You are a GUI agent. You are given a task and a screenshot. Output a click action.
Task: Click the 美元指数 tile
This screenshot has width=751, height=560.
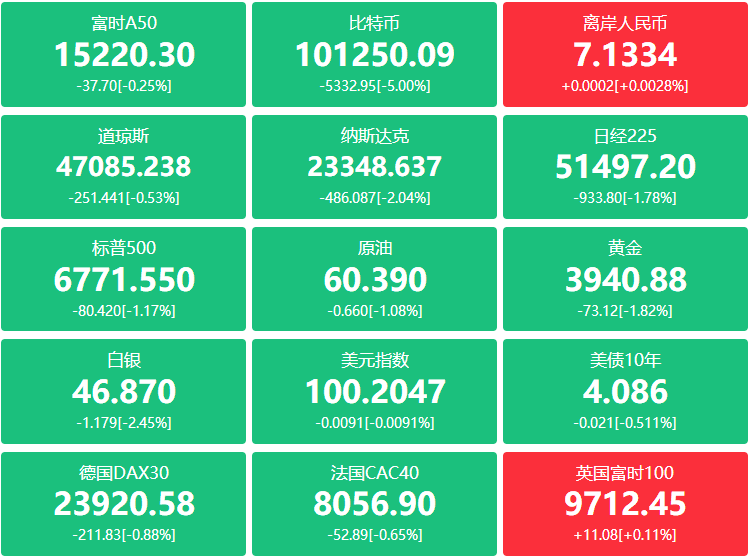374,390
